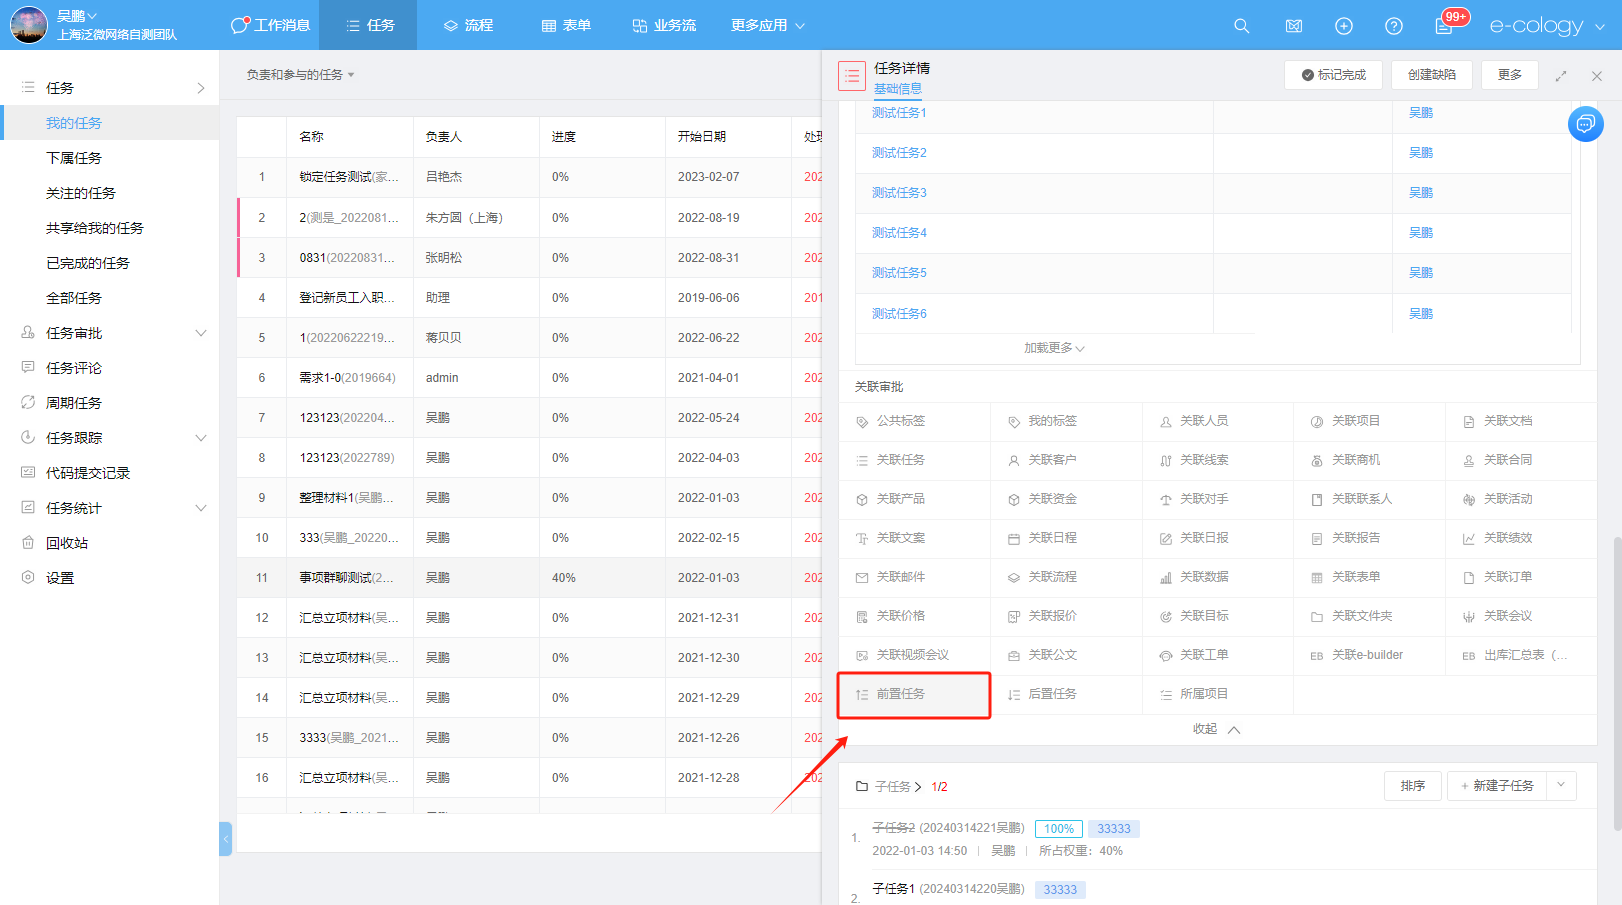Viewport: 1622px width, 905px height.
Task: Select row 事项群聊测试 in task table
Action: (529, 578)
